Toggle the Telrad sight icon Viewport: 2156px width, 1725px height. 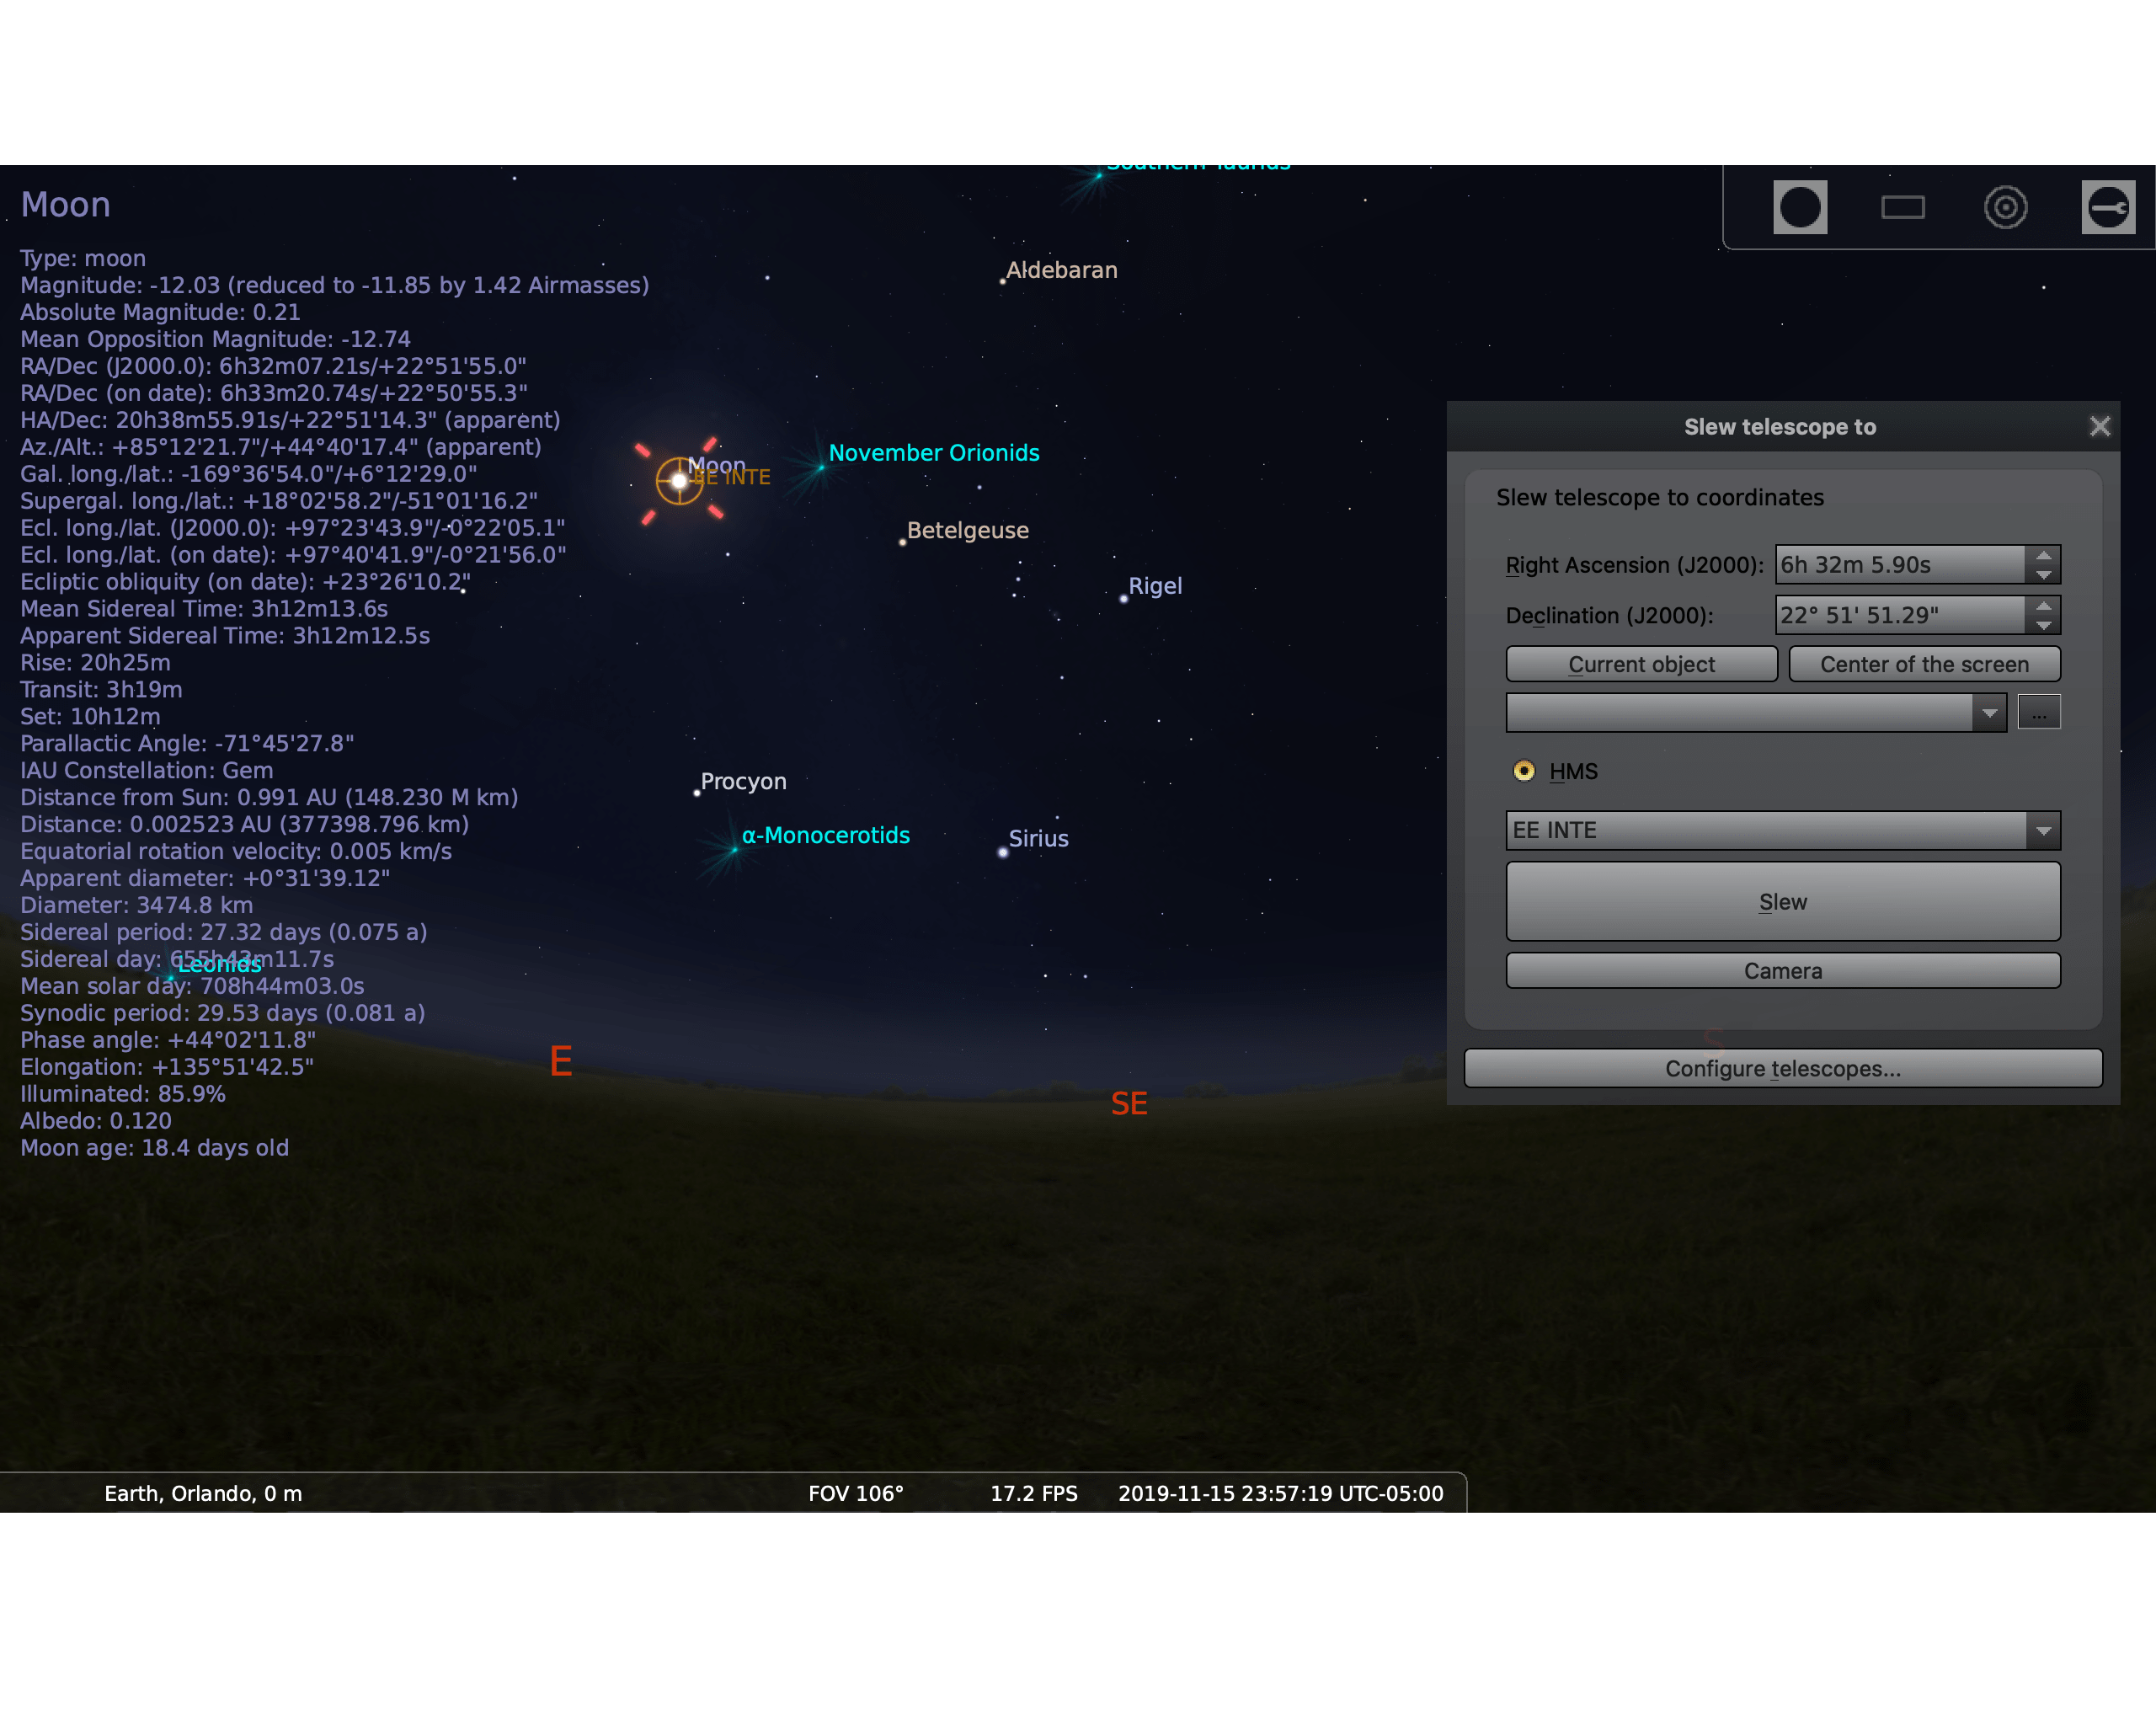2005,207
